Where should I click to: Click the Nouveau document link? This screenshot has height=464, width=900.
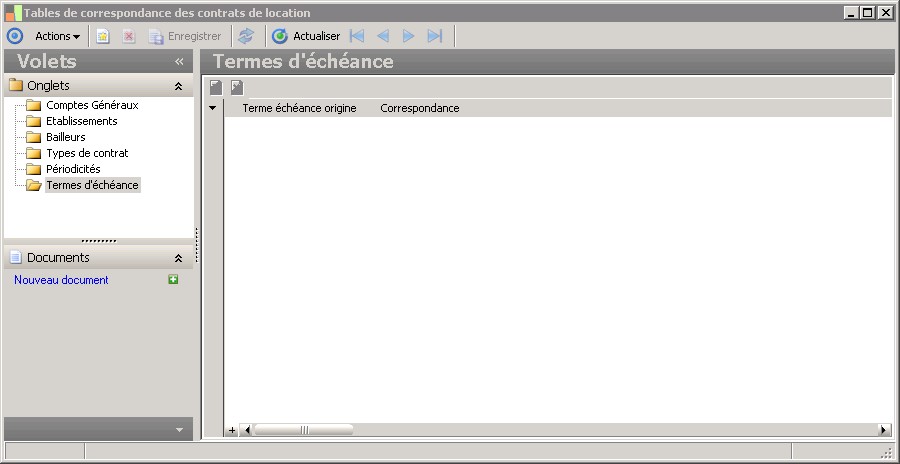(61, 280)
